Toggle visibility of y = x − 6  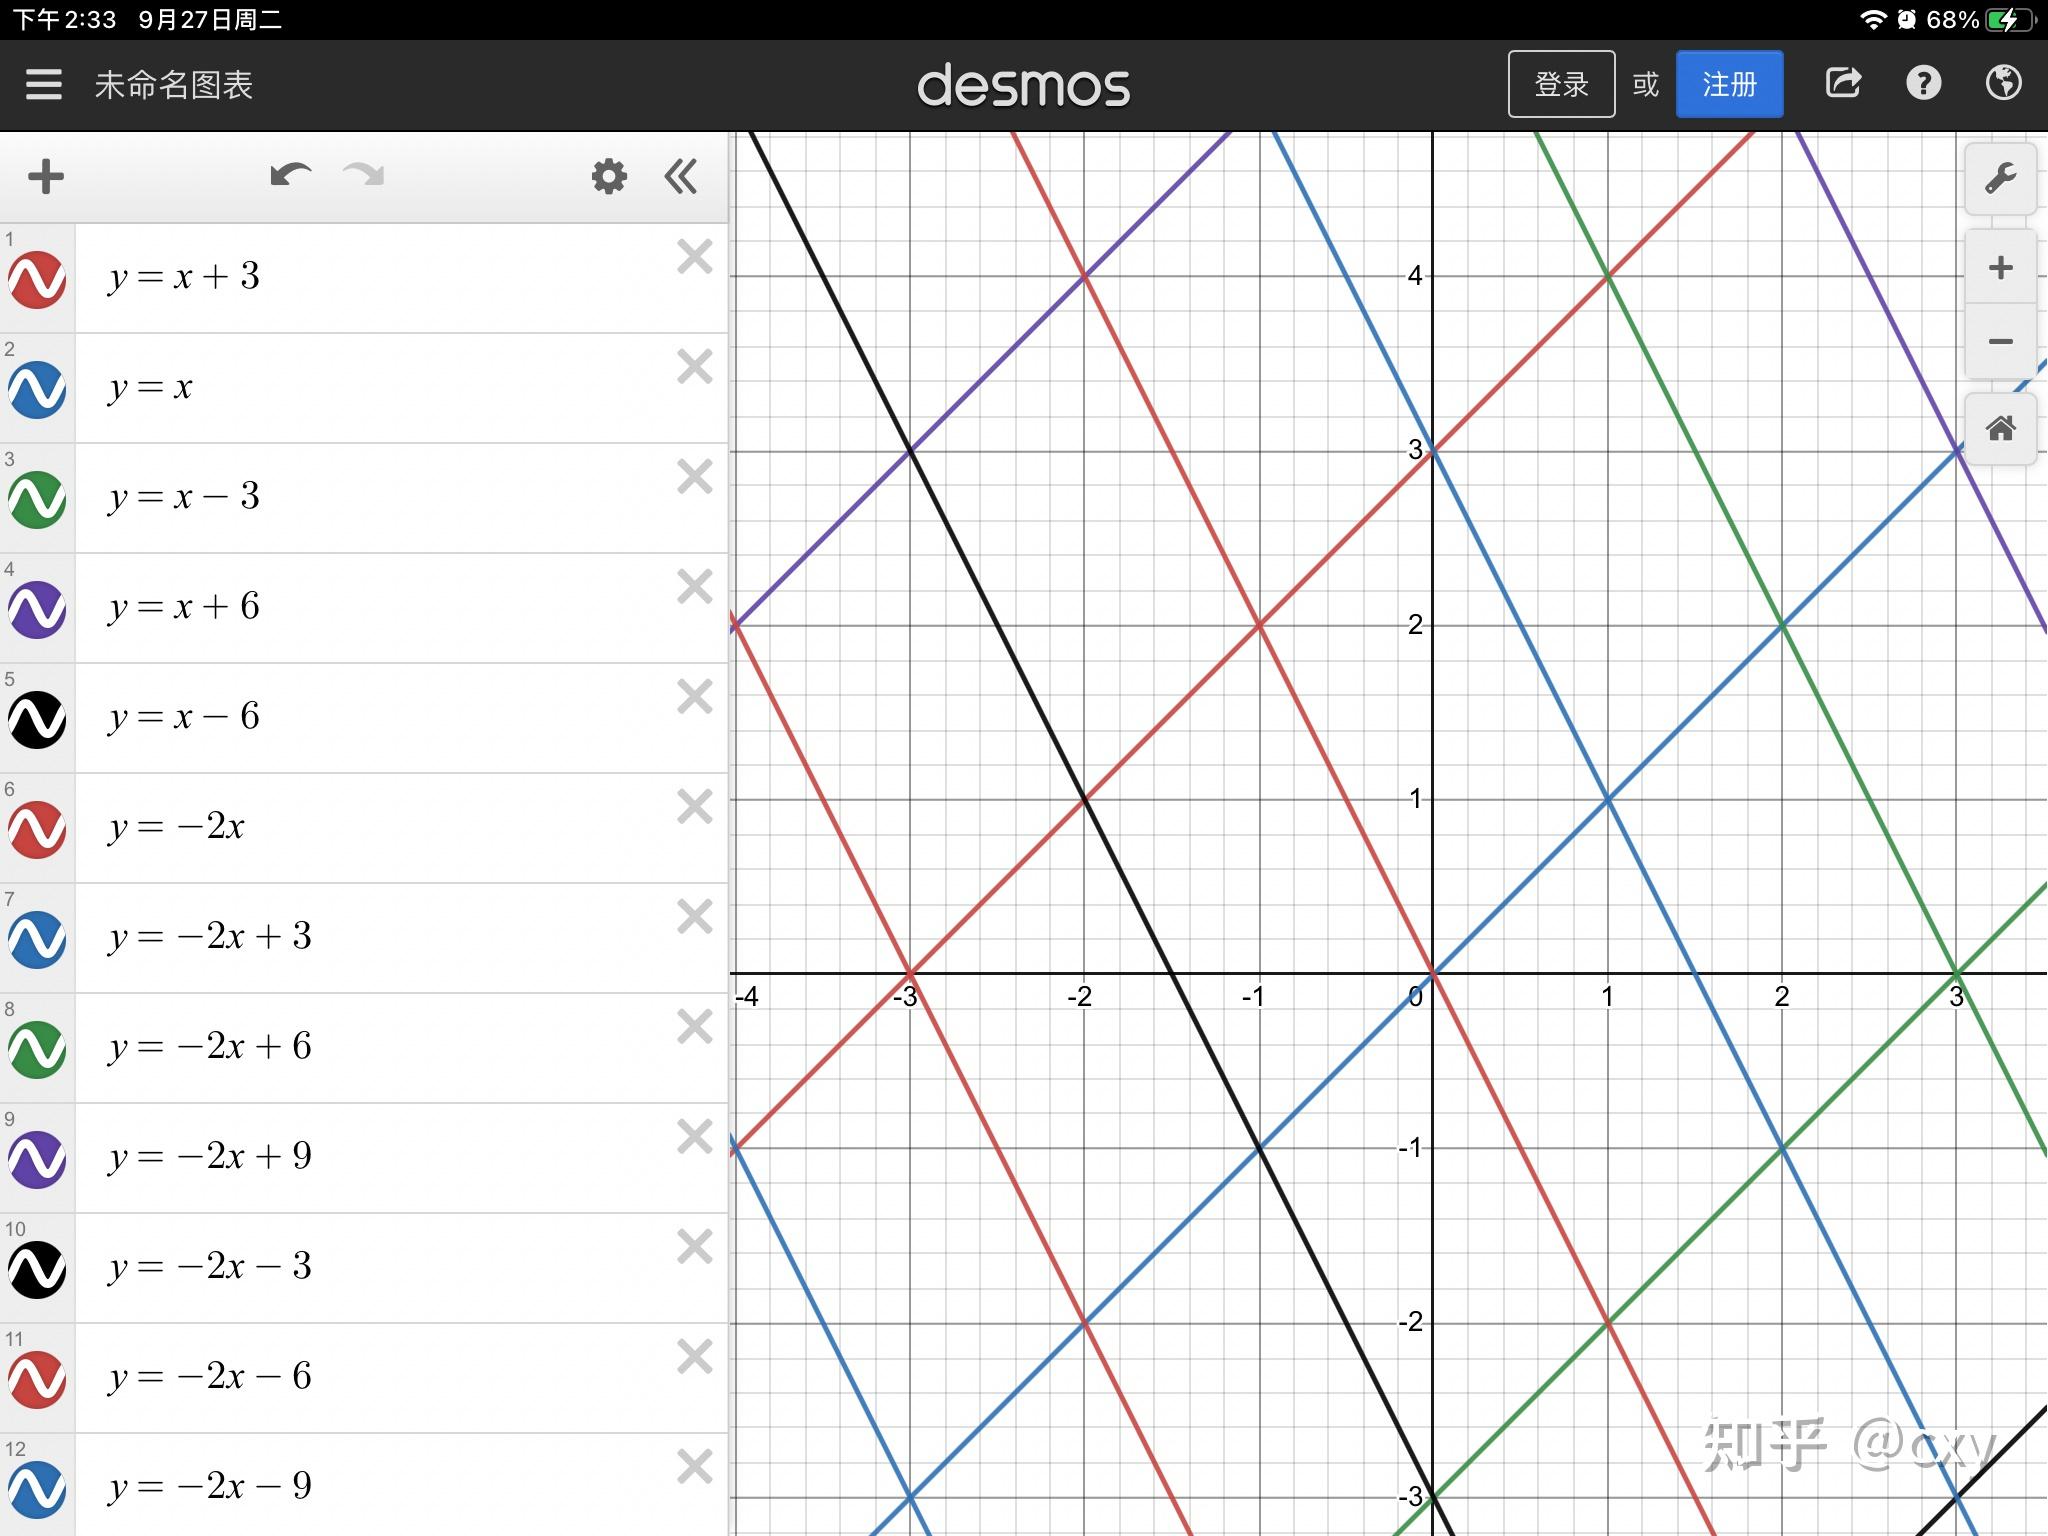point(38,719)
